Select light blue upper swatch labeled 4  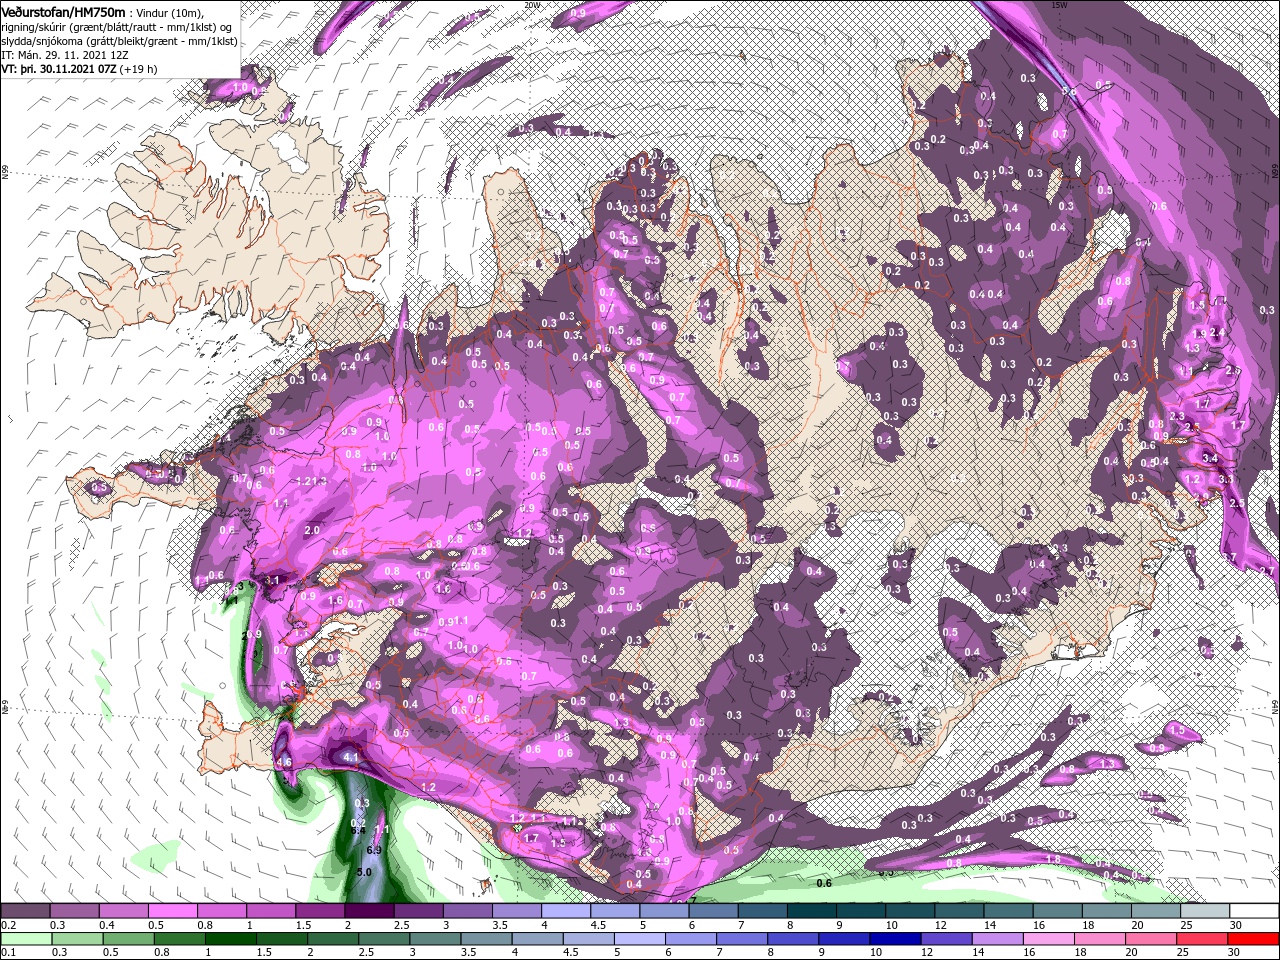coord(565,911)
